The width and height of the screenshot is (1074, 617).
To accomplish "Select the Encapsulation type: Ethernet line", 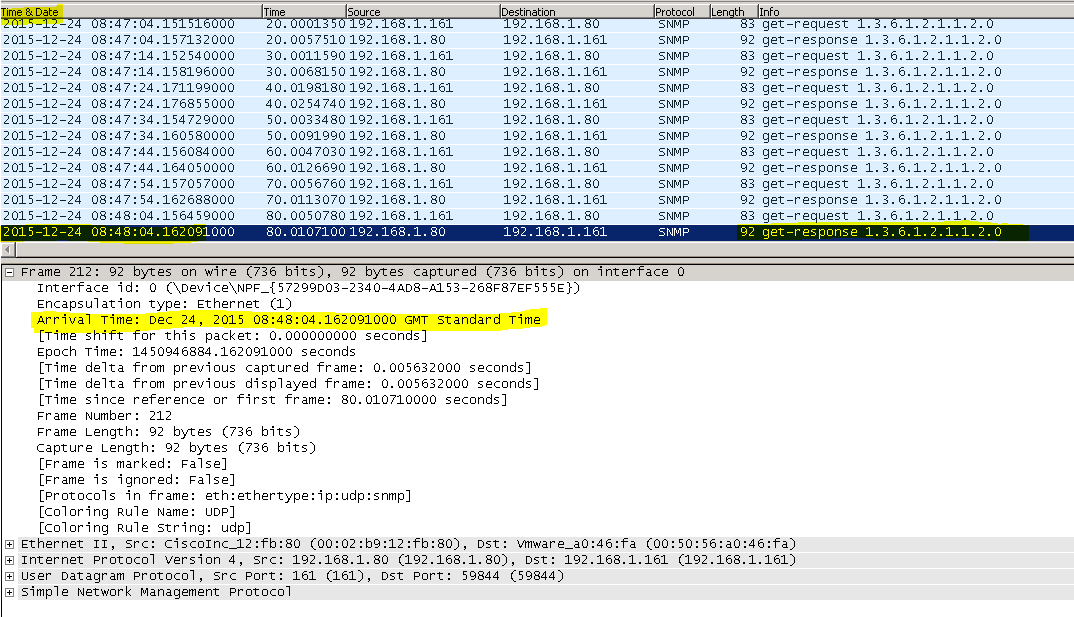I will [x=164, y=303].
